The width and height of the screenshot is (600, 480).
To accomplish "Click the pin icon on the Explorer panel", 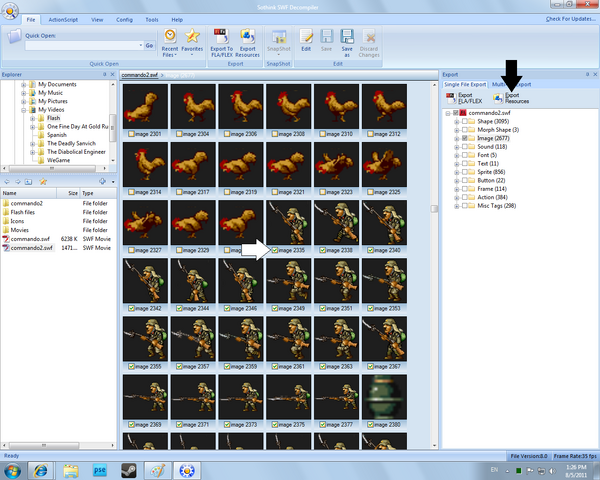I will pos(104,74).
